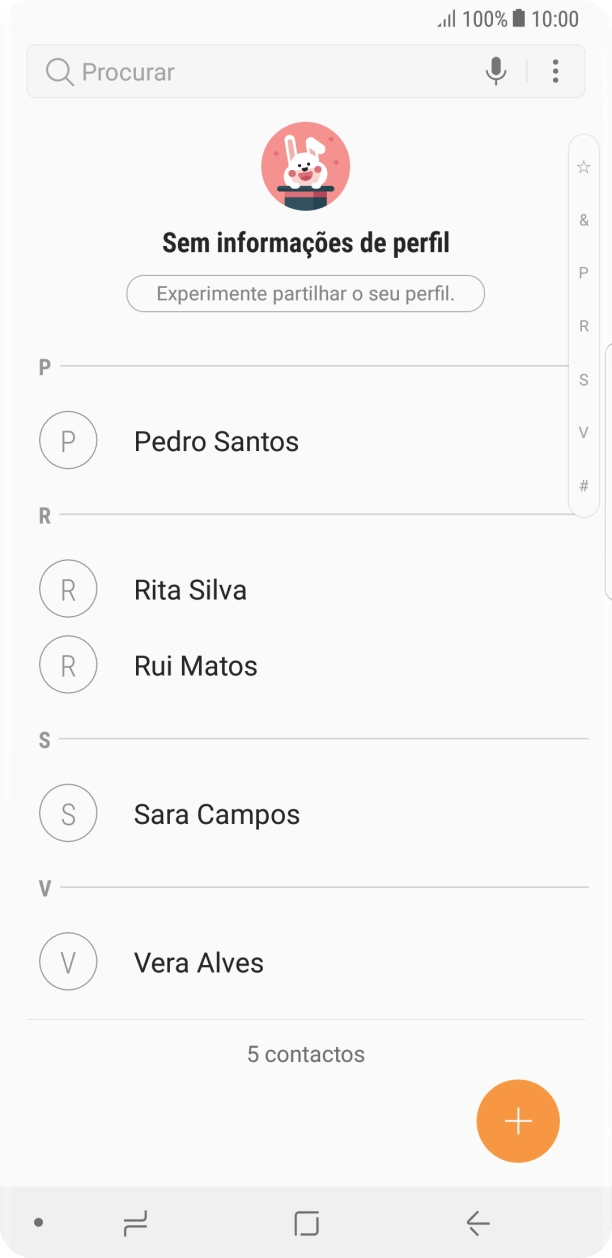Open the contact Rita Silva
612x1258 pixels.
click(190, 589)
